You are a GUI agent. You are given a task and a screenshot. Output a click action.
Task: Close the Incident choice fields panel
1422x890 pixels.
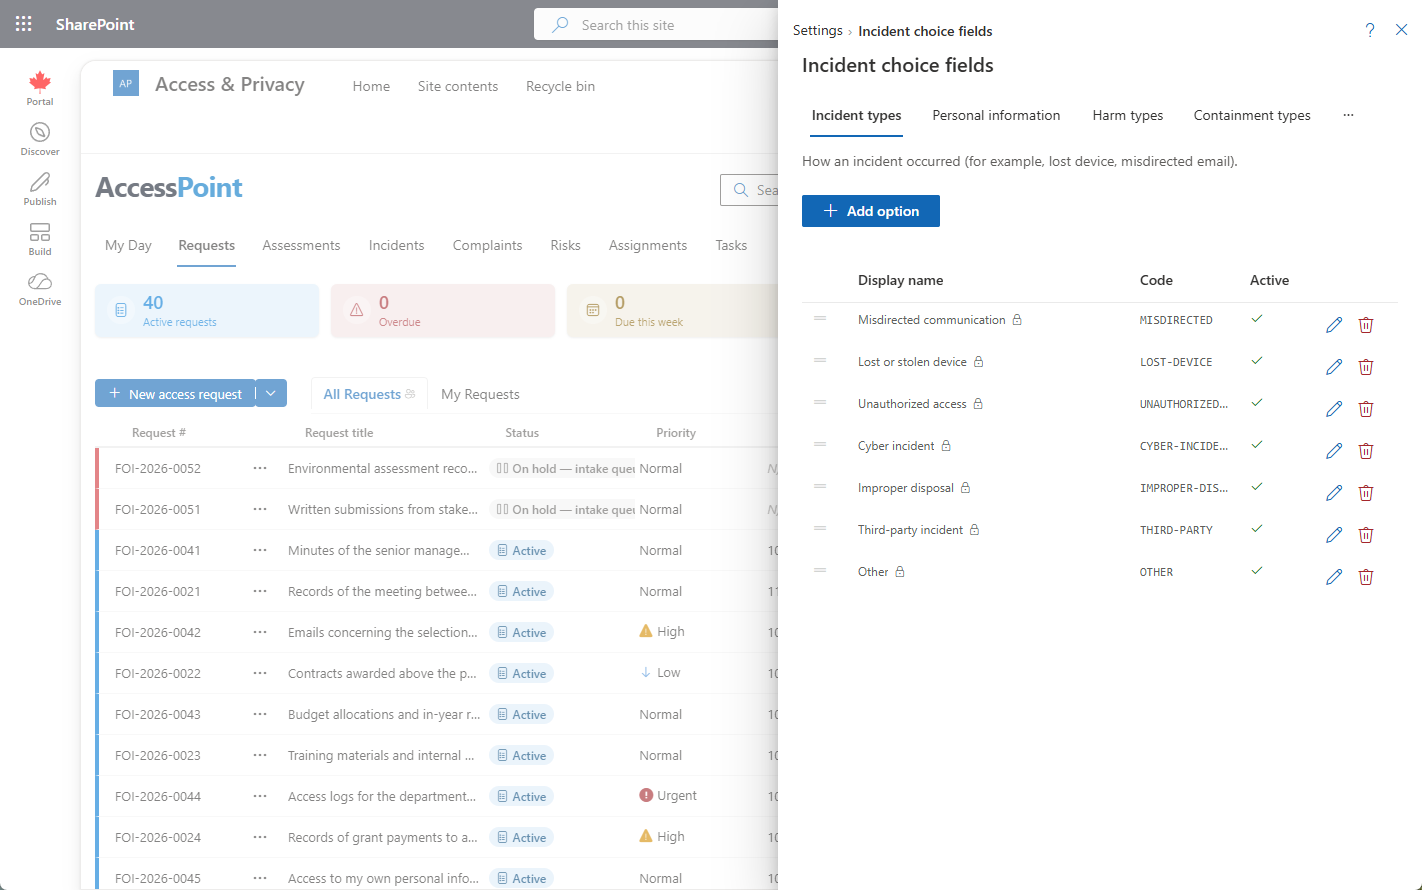pos(1402,30)
